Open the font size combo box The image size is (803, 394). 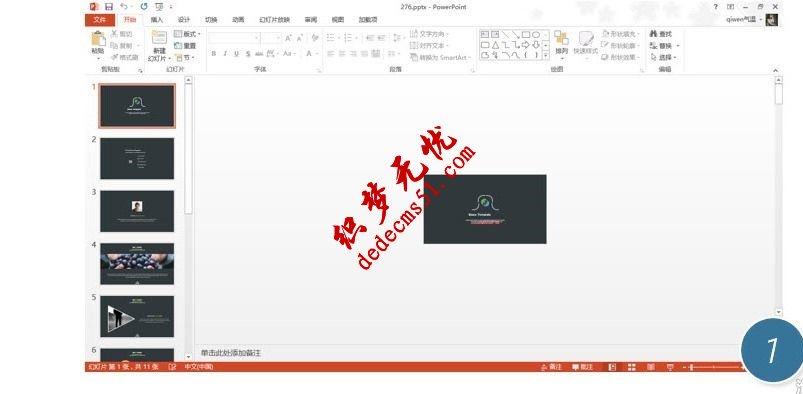click(x=271, y=38)
